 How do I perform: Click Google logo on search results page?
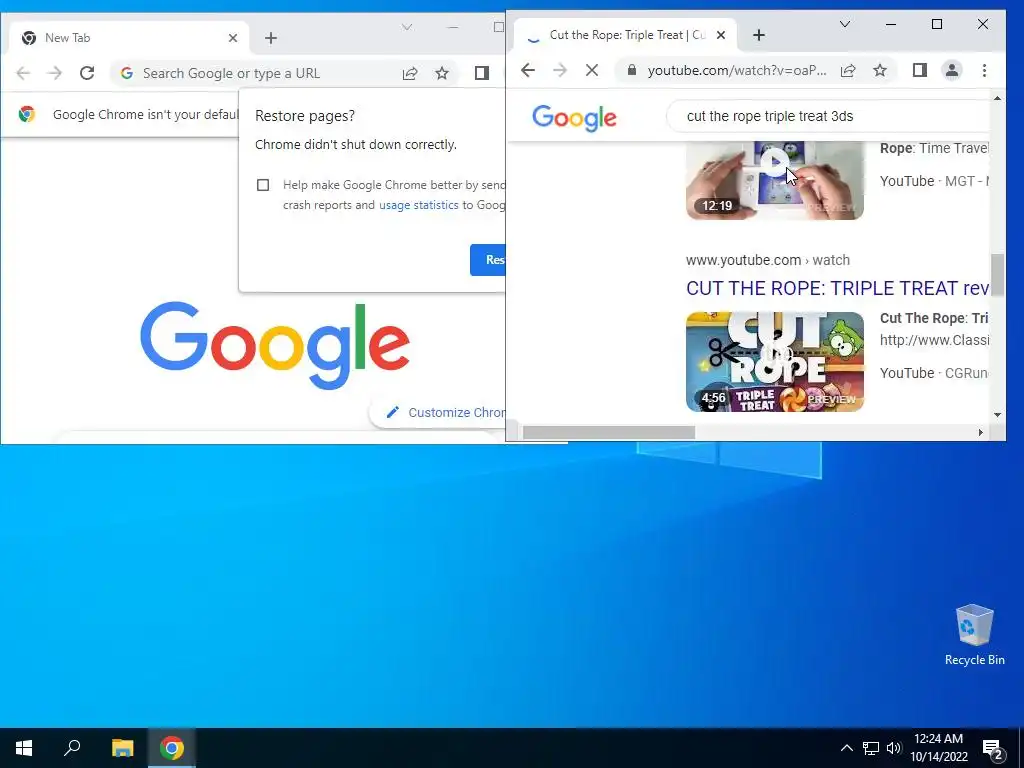pos(575,118)
